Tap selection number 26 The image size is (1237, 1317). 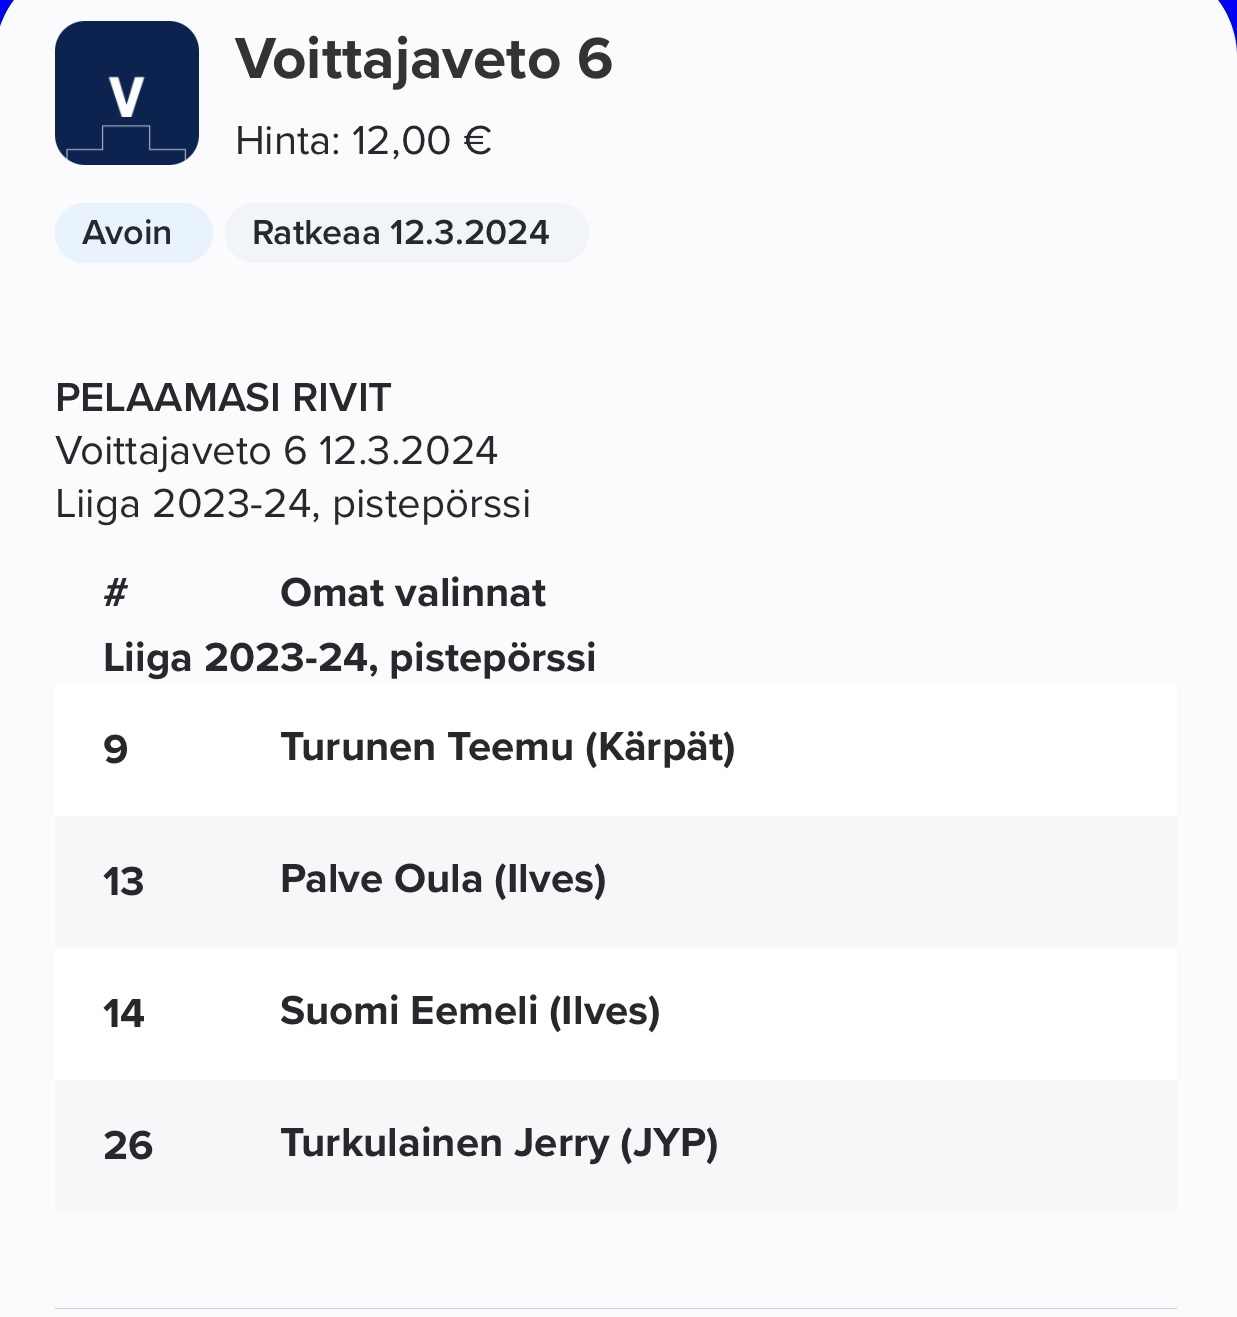(x=128, y=1145)
